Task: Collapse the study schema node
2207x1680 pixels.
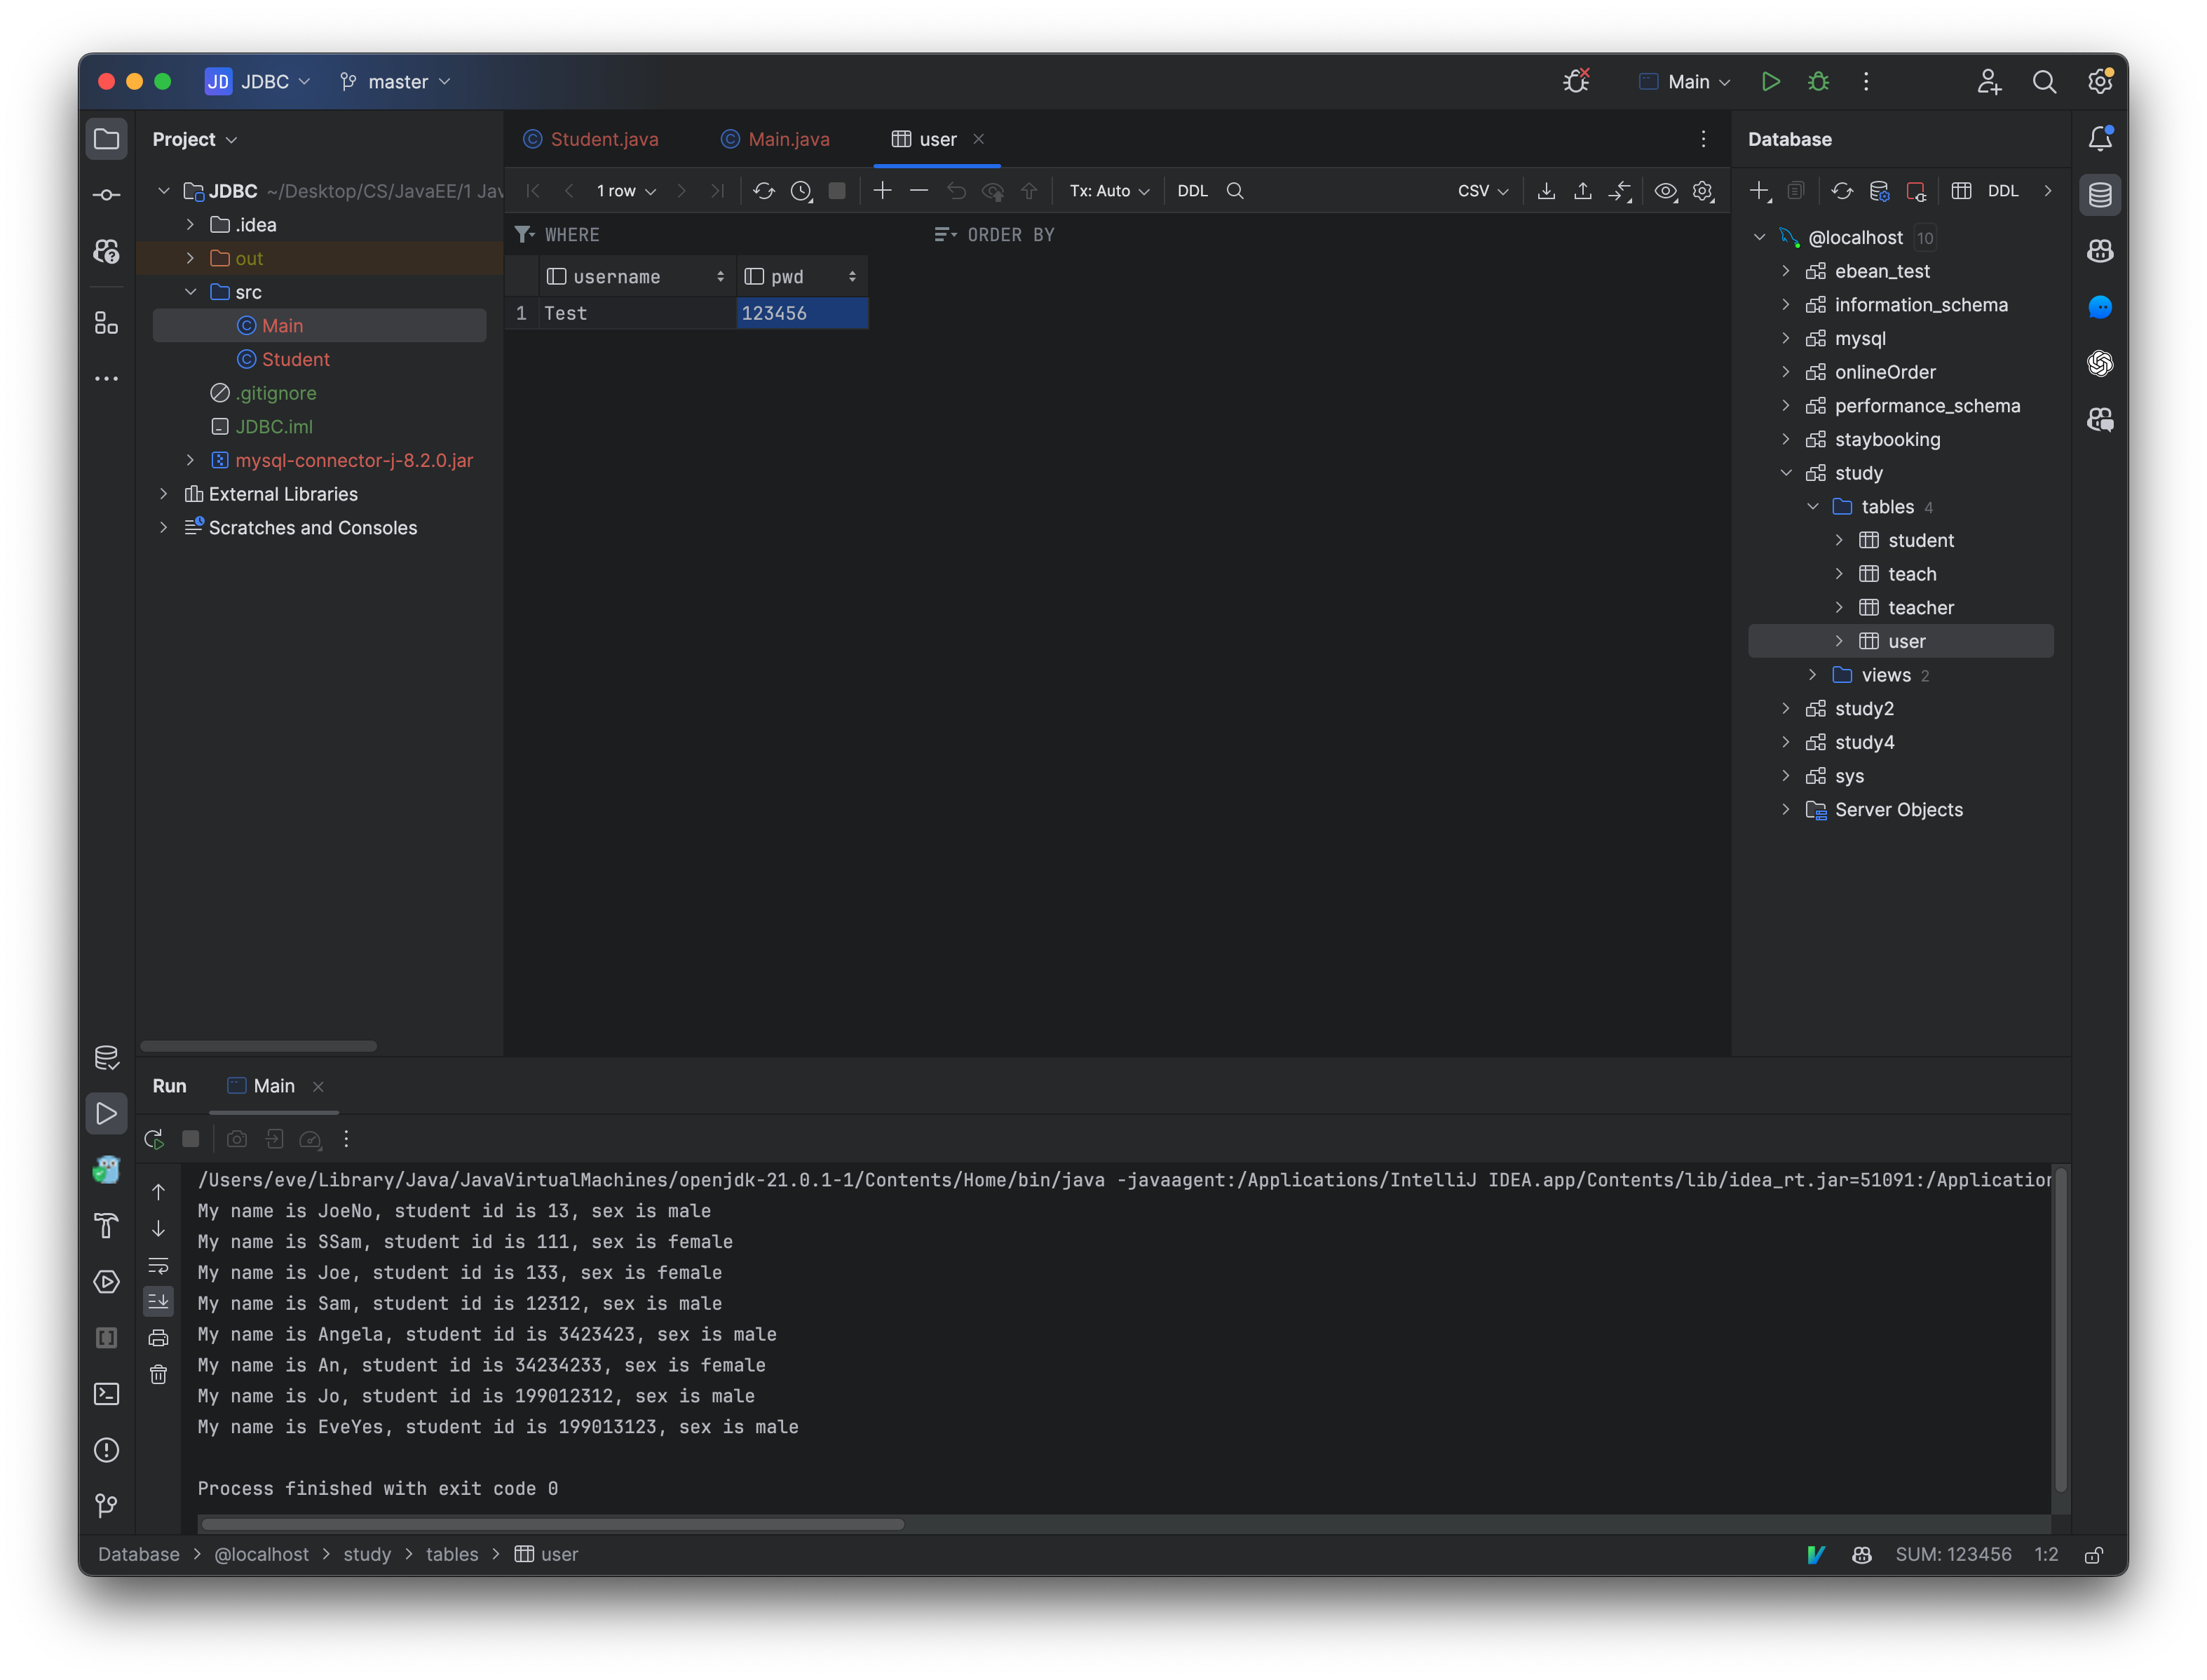Action: click(x=1786, y=472)
